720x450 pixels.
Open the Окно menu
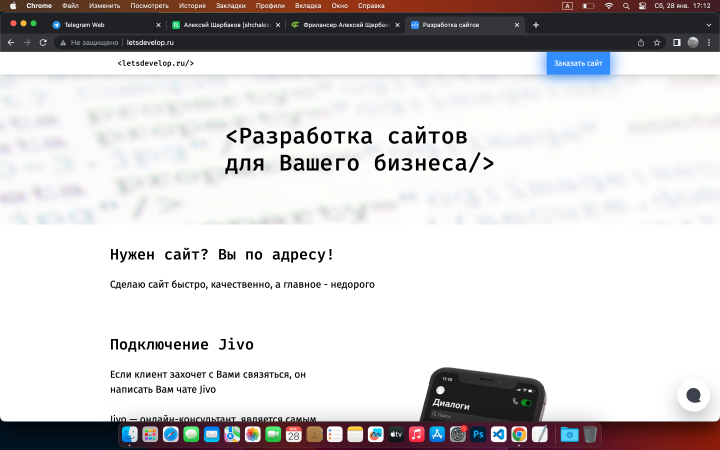339,6
